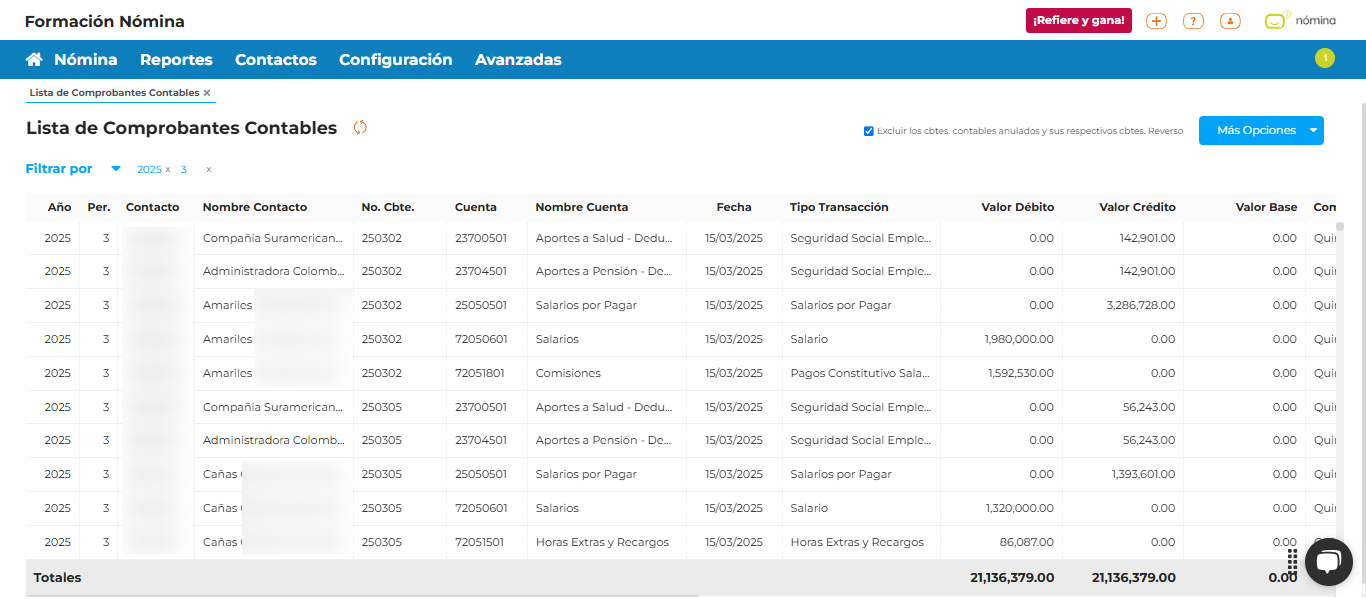Uncheck Excluir cbtes. contables anulados checkbox
Screen dimensions: 1366x599
[868, 131]
